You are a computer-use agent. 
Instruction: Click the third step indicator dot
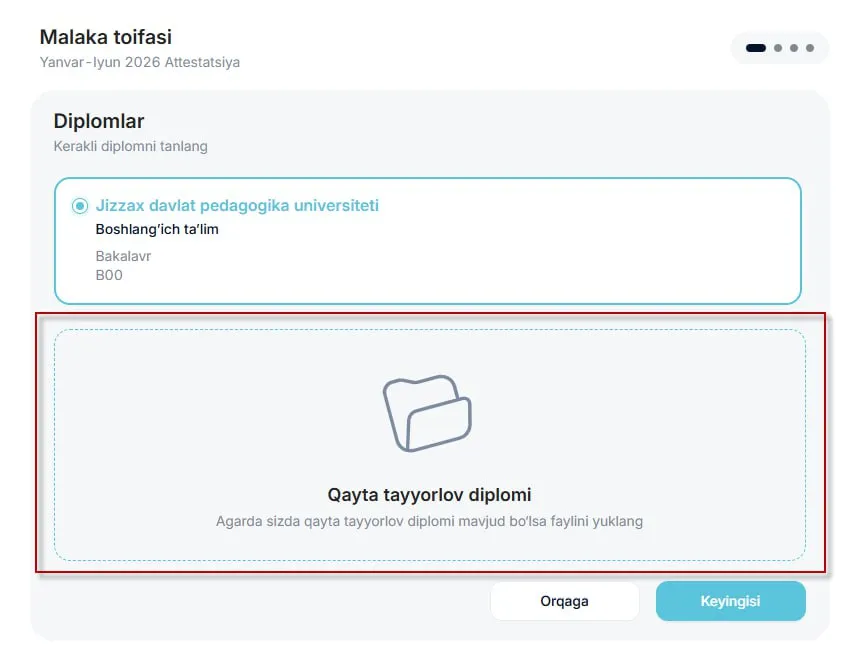click(793, 48)
